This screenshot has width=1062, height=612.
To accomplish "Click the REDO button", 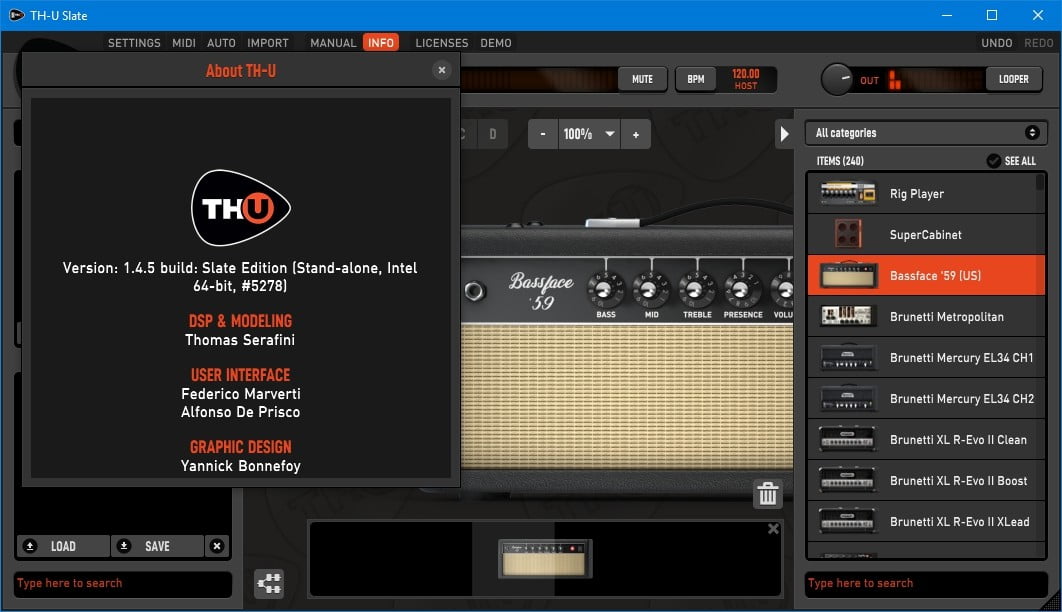I will tap(1038, 43).
